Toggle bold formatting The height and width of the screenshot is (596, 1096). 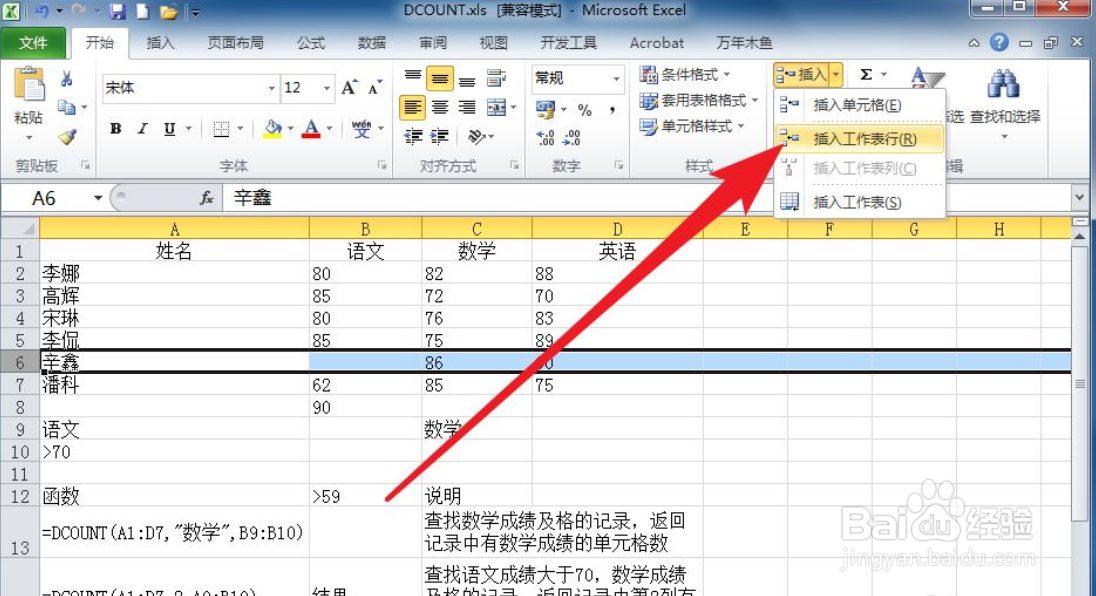[x=115, y=129]
